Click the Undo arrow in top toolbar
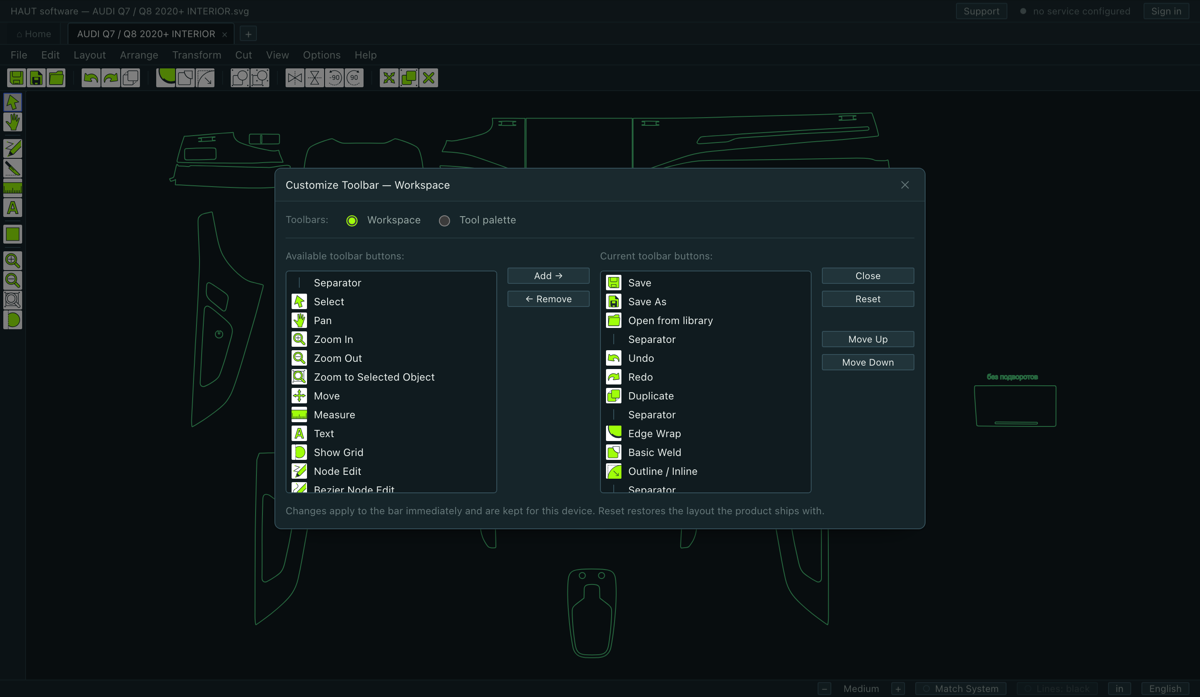Screen dimensions: 1200x697 pos(91,78)
